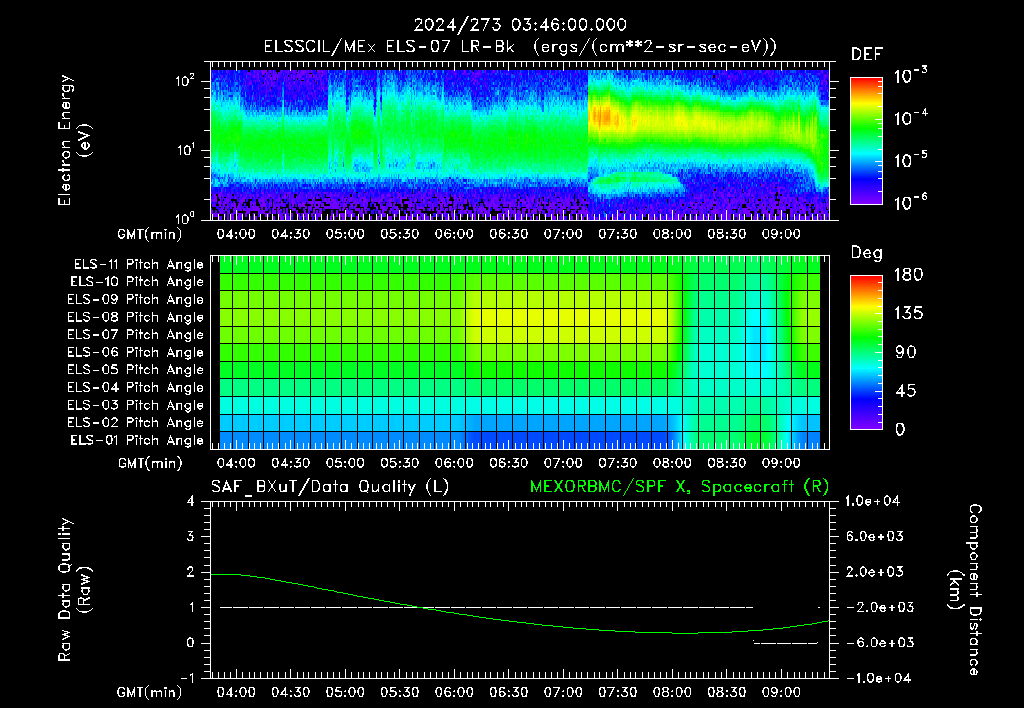The height and width of the screenshot is (708, 1024).
Task: Click the 10^-6 value on DEF colorbar
Action: point(910,202)
